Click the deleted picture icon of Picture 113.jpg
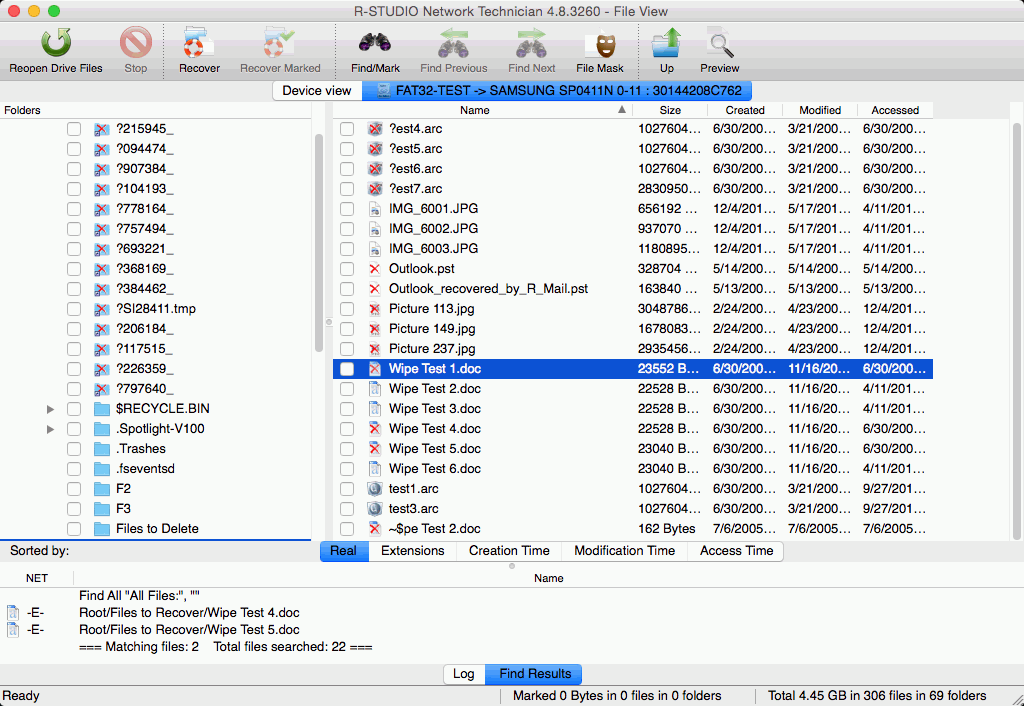 coord(375,309)
